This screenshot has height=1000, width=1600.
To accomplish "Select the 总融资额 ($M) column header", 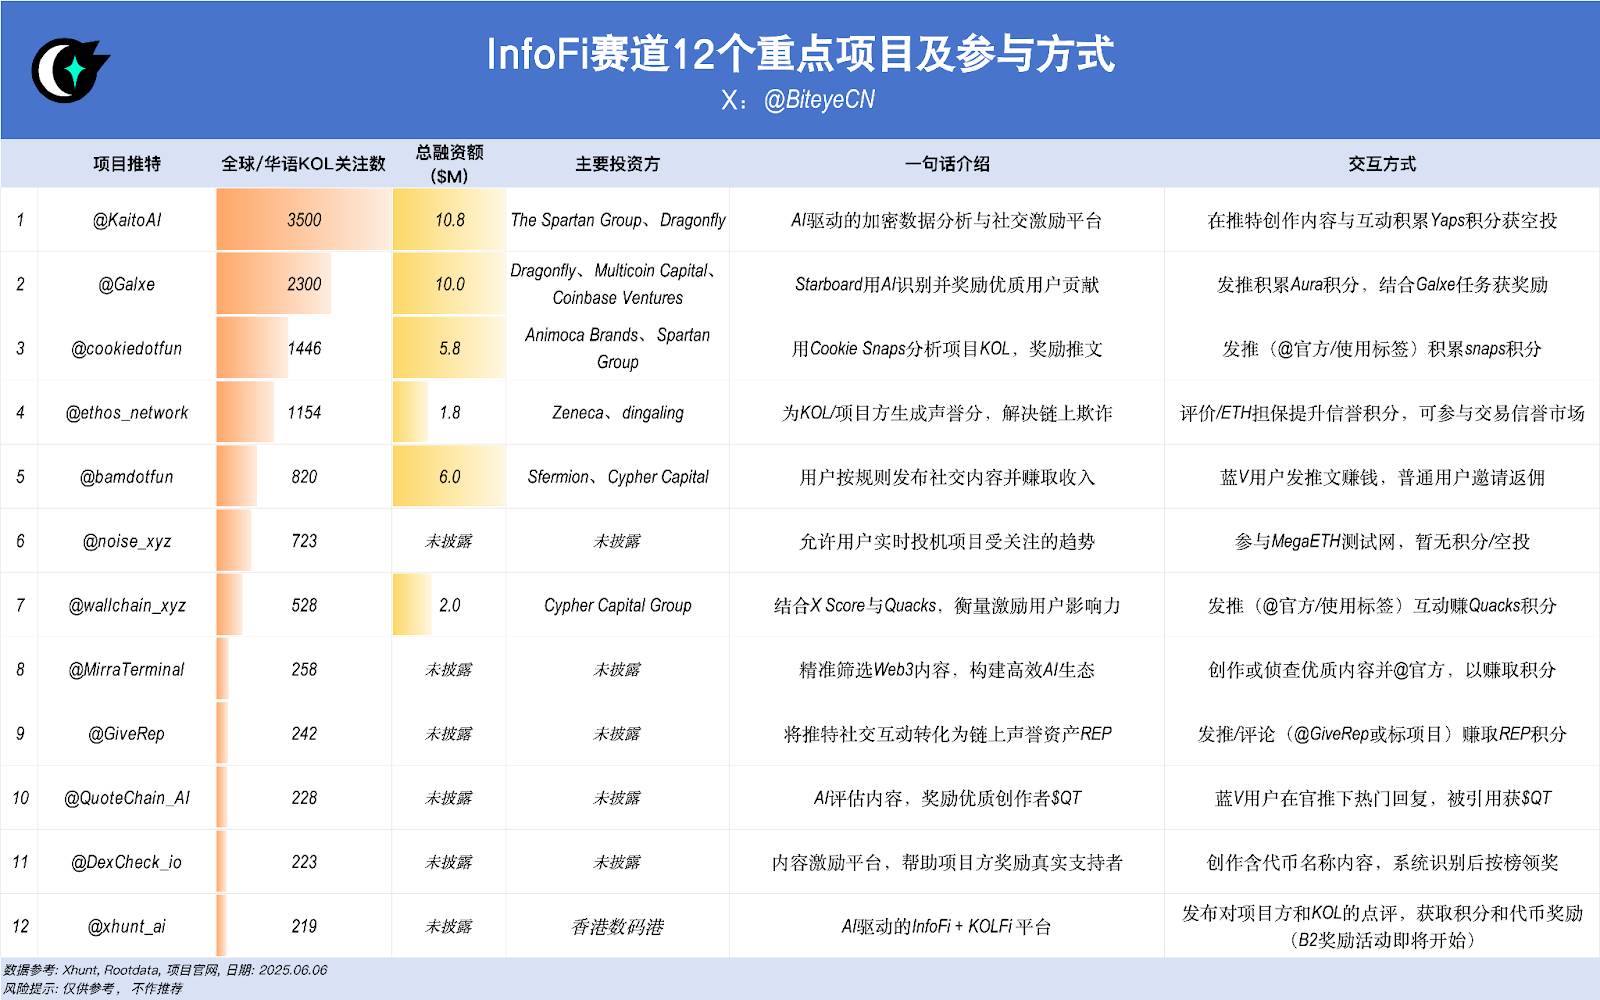I will pos(449,164).
